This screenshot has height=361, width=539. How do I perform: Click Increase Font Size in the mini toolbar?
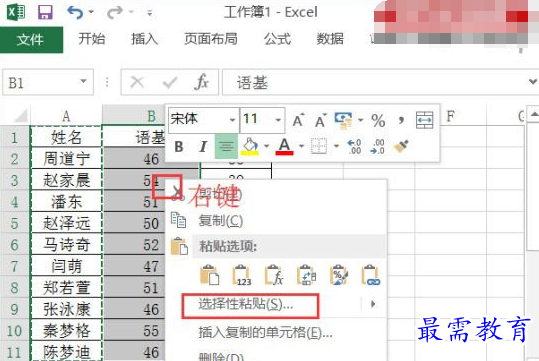pos(298,120)
